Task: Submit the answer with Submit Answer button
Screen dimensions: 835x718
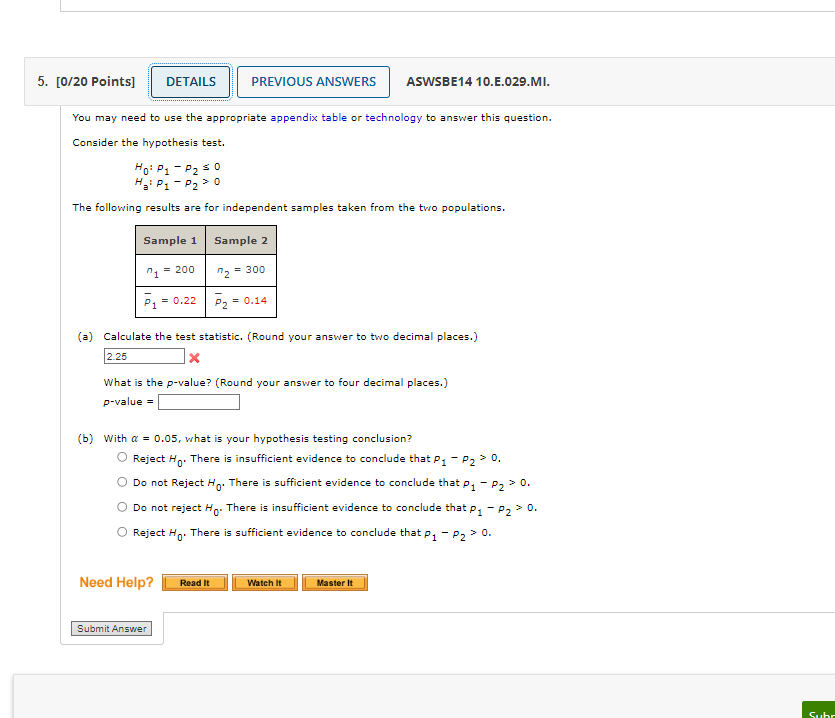Action: [x=112, y=629]
